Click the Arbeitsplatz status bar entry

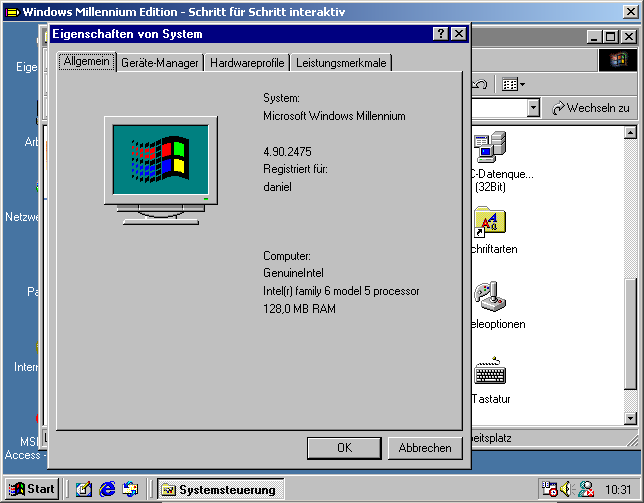tap(492, 438)
